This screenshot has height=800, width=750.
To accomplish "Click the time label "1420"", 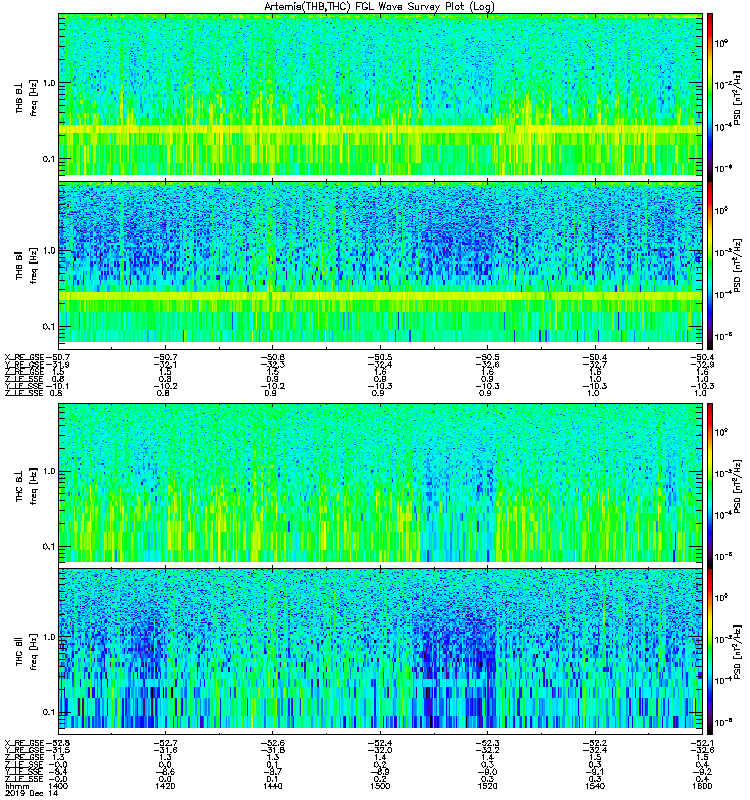I will click(x=165, y=786).
